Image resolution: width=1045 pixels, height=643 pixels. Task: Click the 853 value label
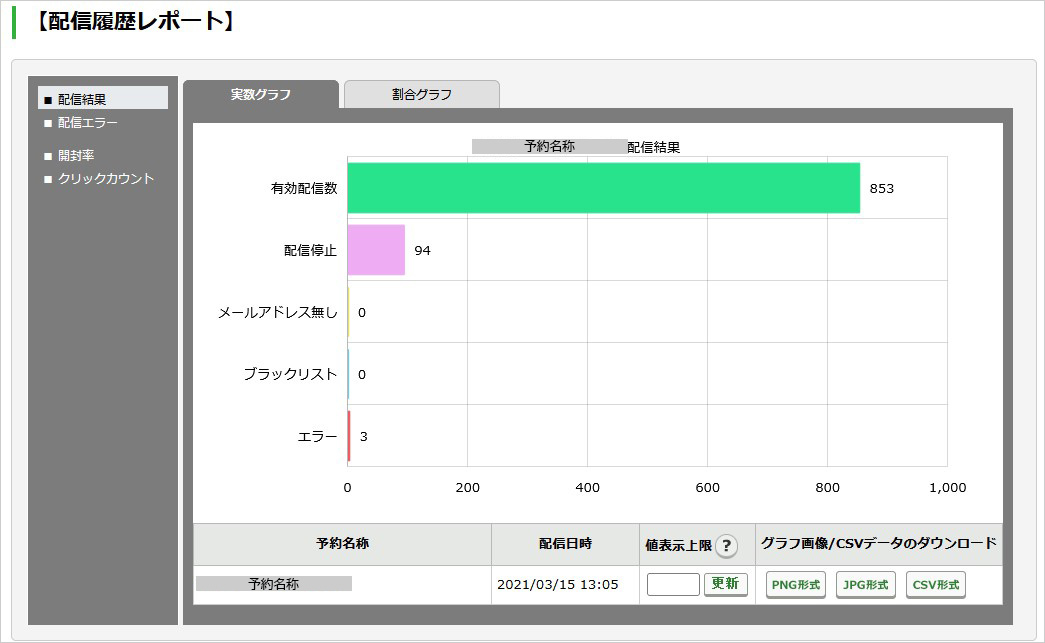click(881, 189)
